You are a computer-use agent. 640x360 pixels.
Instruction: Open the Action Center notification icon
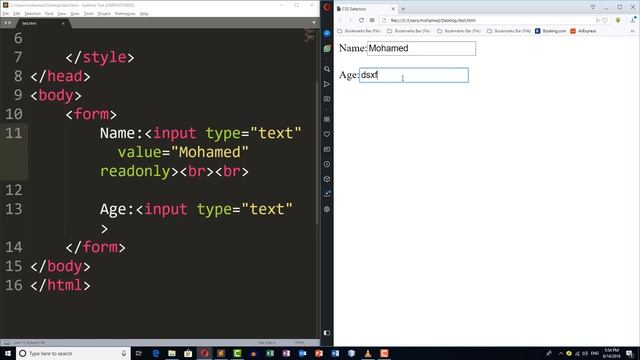630,353
